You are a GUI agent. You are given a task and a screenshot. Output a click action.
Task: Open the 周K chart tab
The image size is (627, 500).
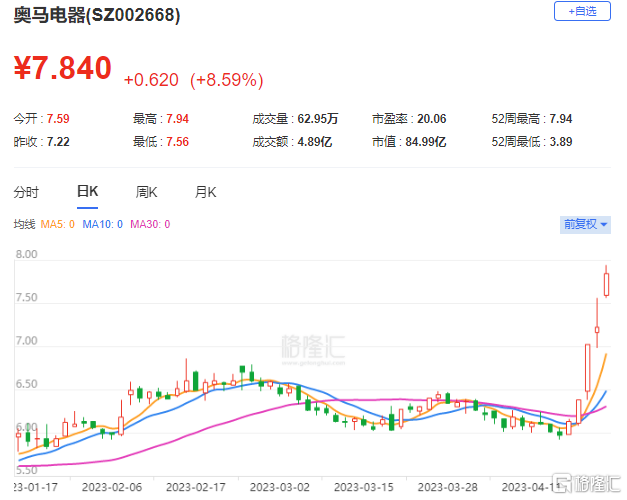(146, 192)
